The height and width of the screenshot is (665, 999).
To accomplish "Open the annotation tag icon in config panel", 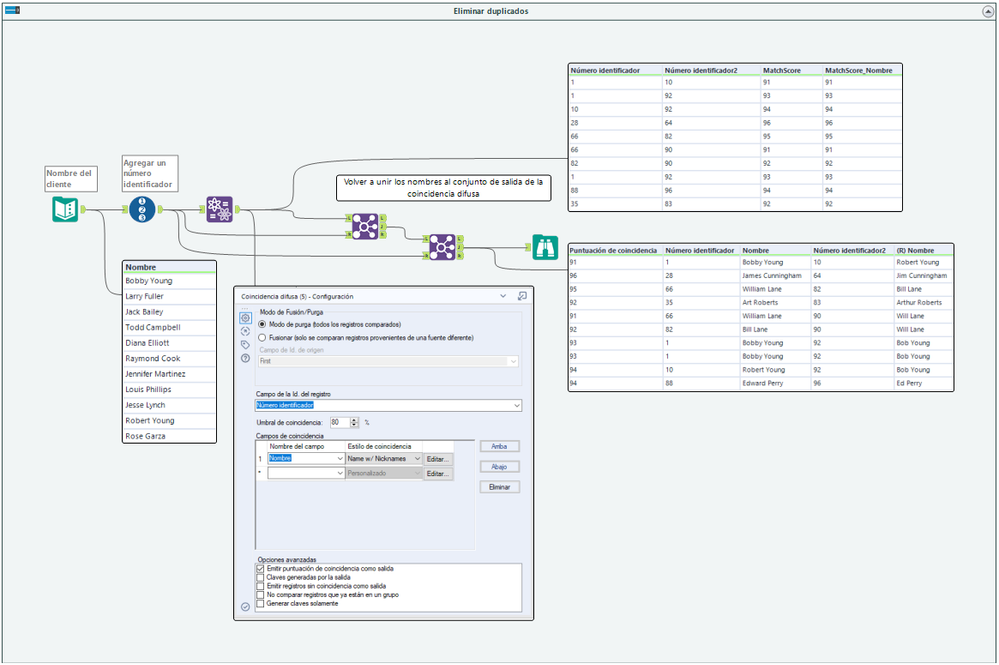I will click(x=245, y=345).
